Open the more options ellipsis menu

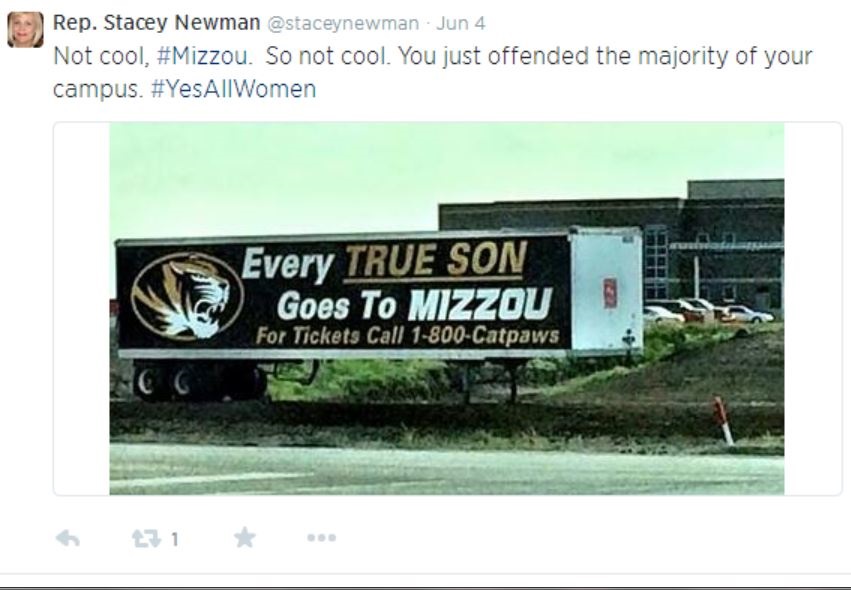[x=321, y=538]
